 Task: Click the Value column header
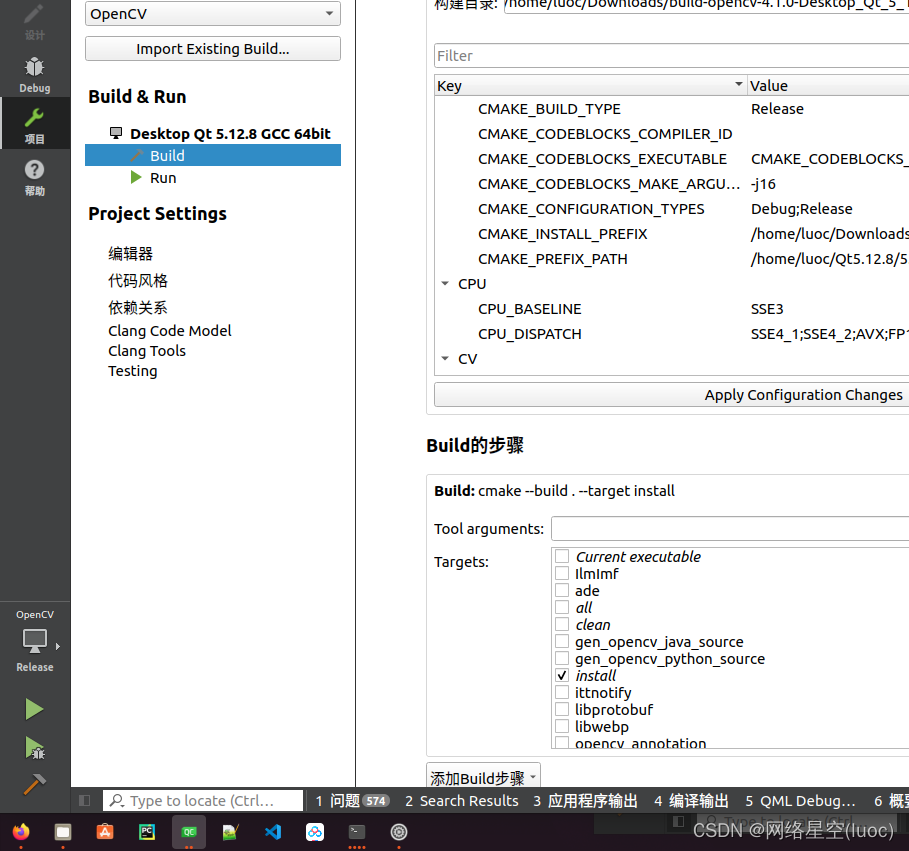(828, 86)
